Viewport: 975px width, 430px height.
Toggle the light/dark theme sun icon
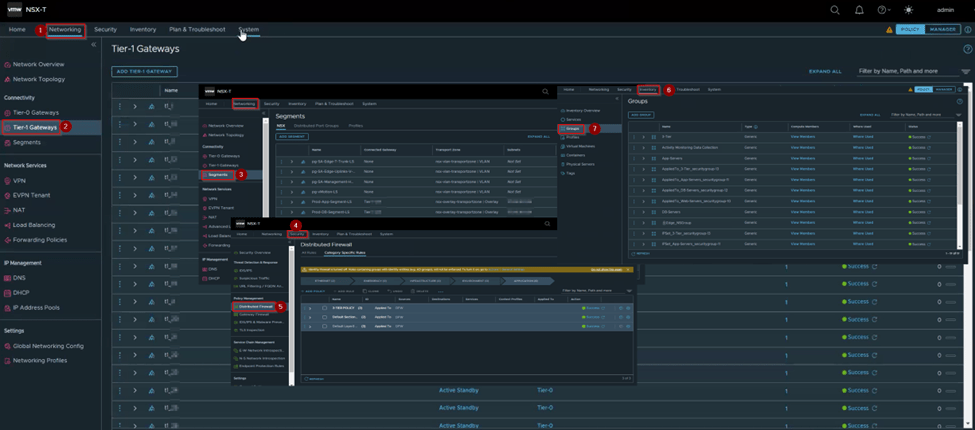(x=908, y=10)
